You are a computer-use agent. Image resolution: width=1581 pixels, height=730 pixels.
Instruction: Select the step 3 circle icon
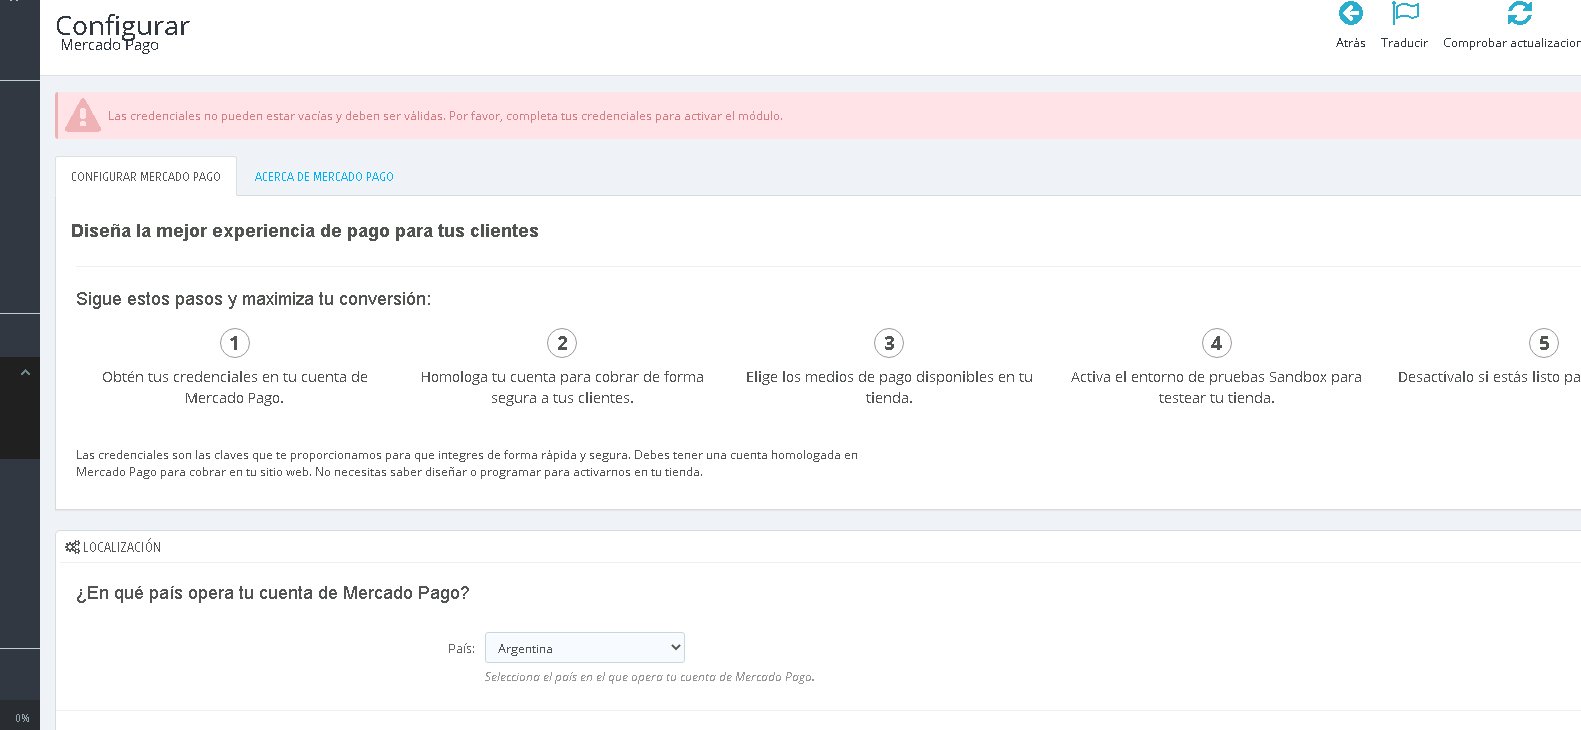coord(889,343)
